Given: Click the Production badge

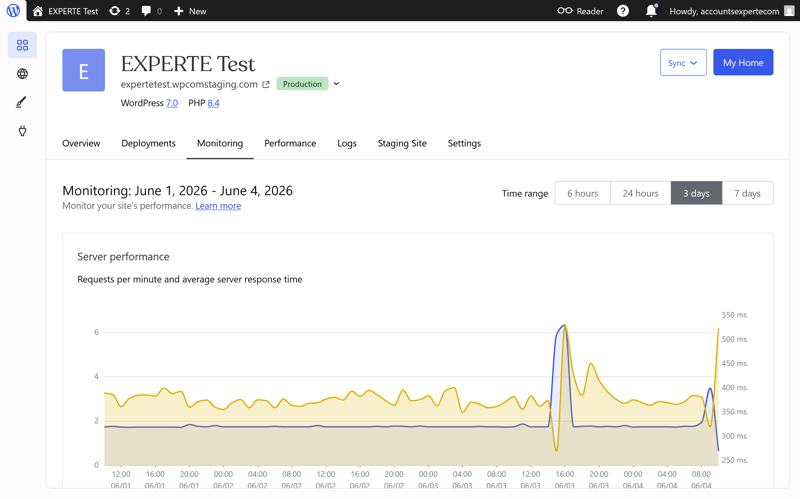Looking at the screenshot, I should point(302,84).
